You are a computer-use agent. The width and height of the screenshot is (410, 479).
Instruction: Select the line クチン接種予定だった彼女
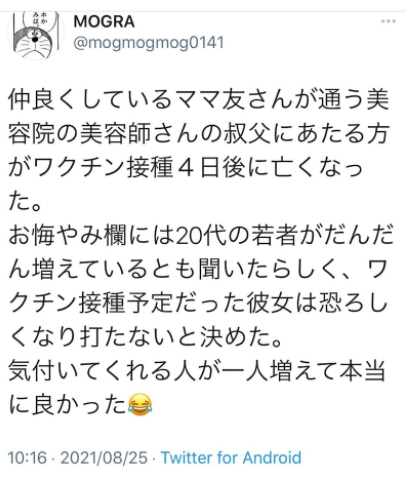coord(199,303)
